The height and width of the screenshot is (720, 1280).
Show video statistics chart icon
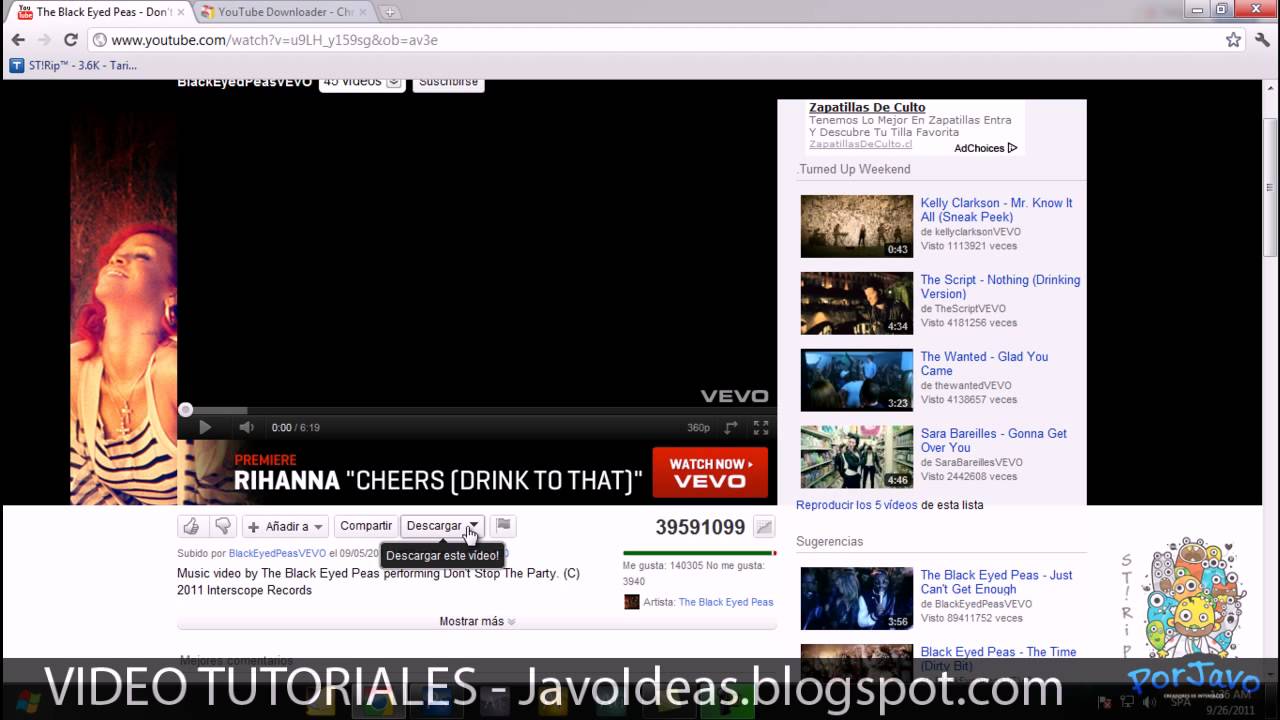[764, 527]
